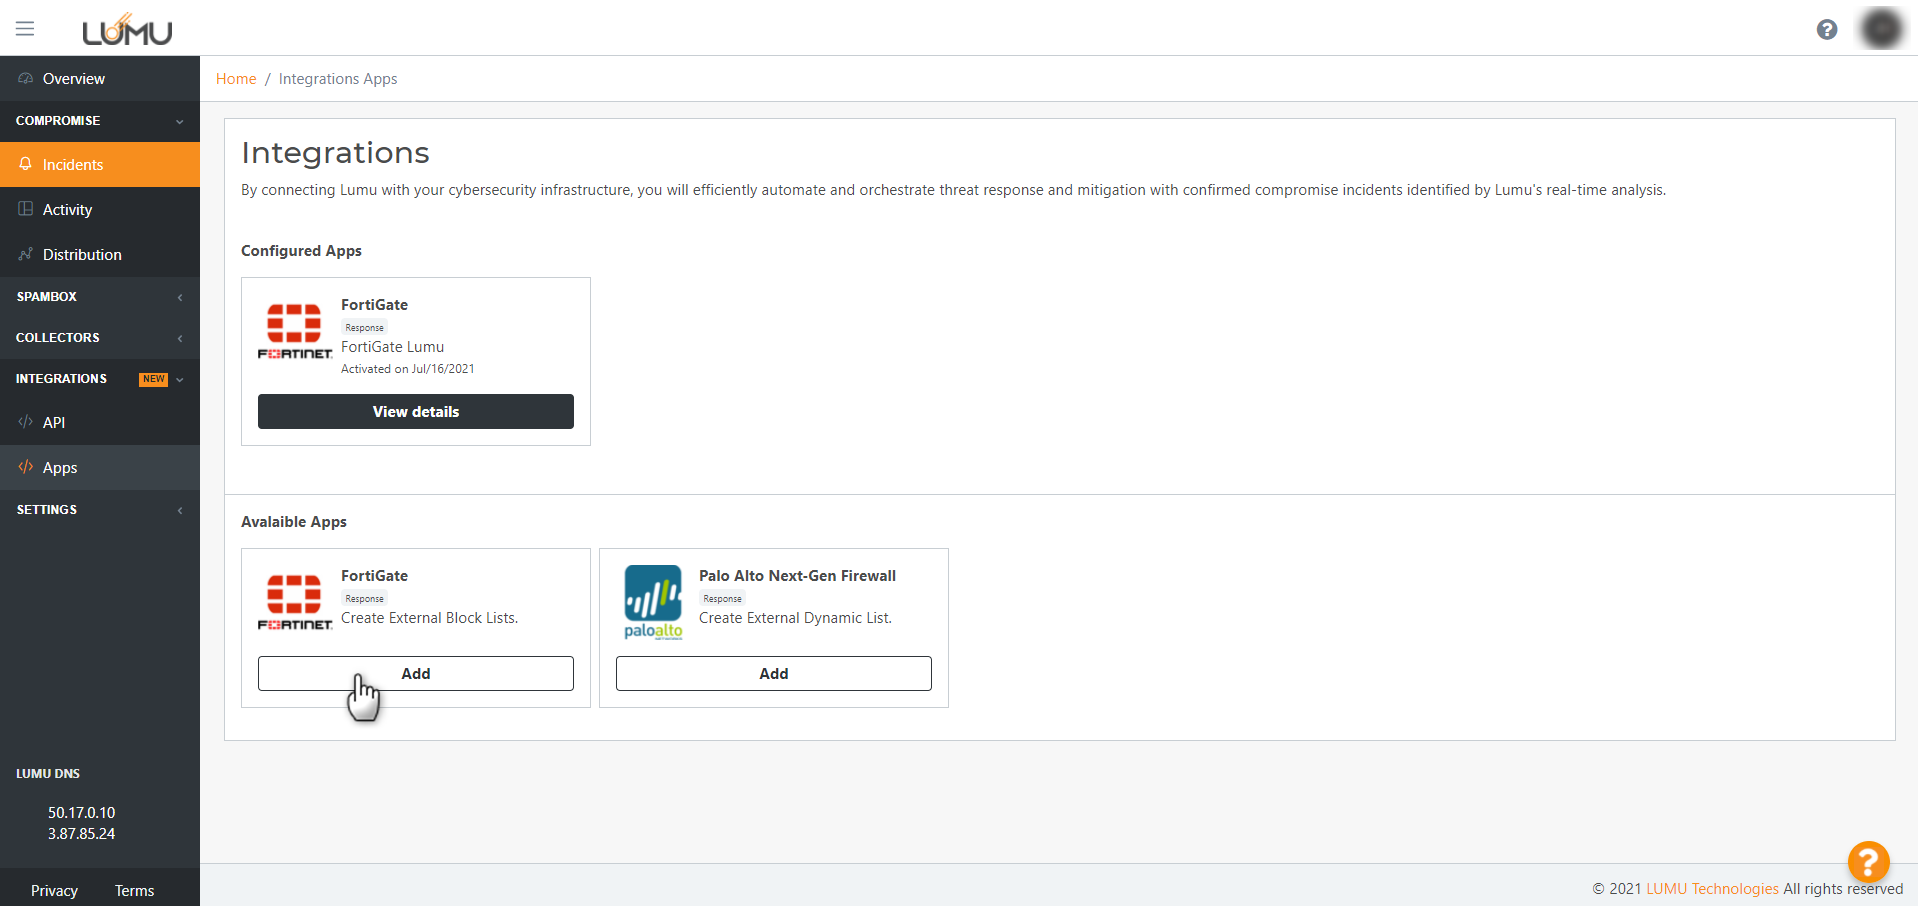
Task: Click the orange help chat bubble
Action: click(x=1867, y=861)
